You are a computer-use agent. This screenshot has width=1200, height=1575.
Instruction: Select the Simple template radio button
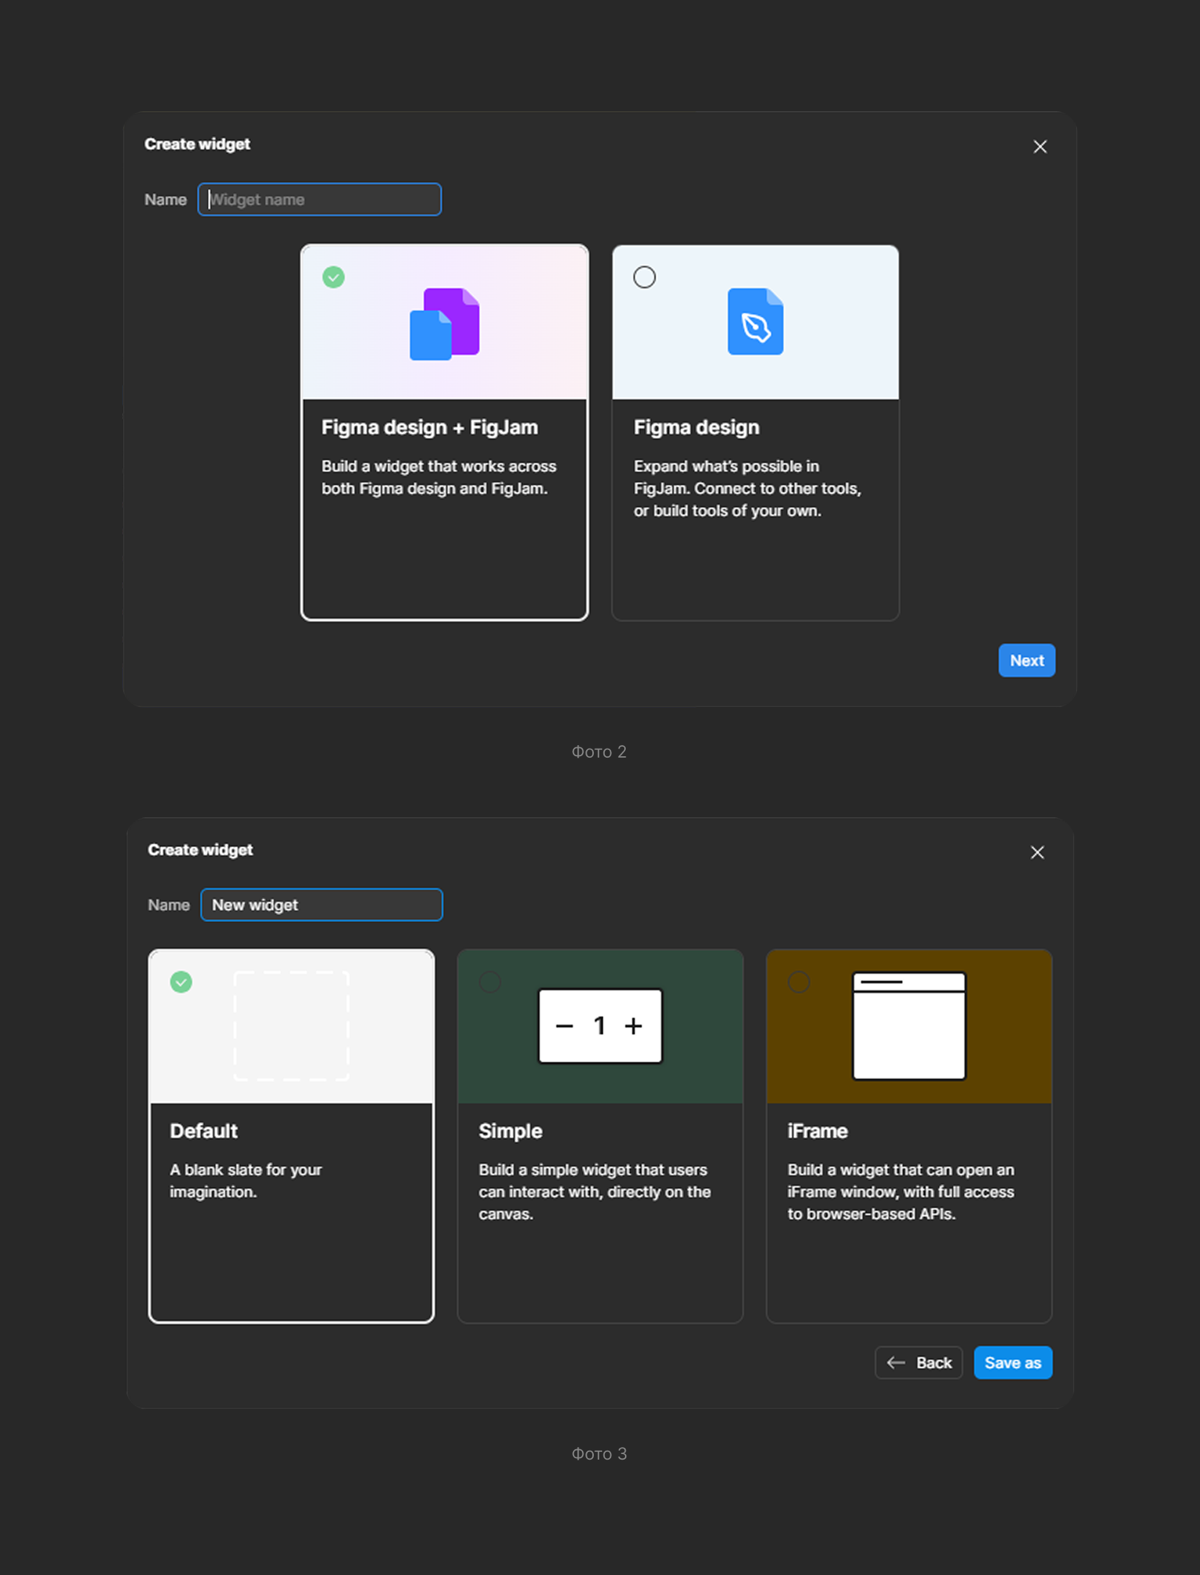(x=490, y=982)
